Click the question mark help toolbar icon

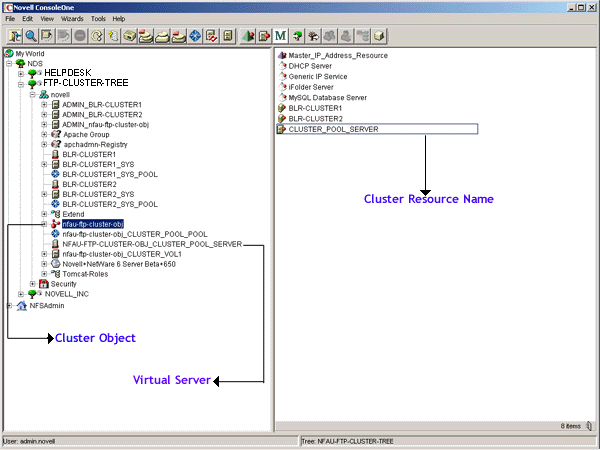click(113, 36)
